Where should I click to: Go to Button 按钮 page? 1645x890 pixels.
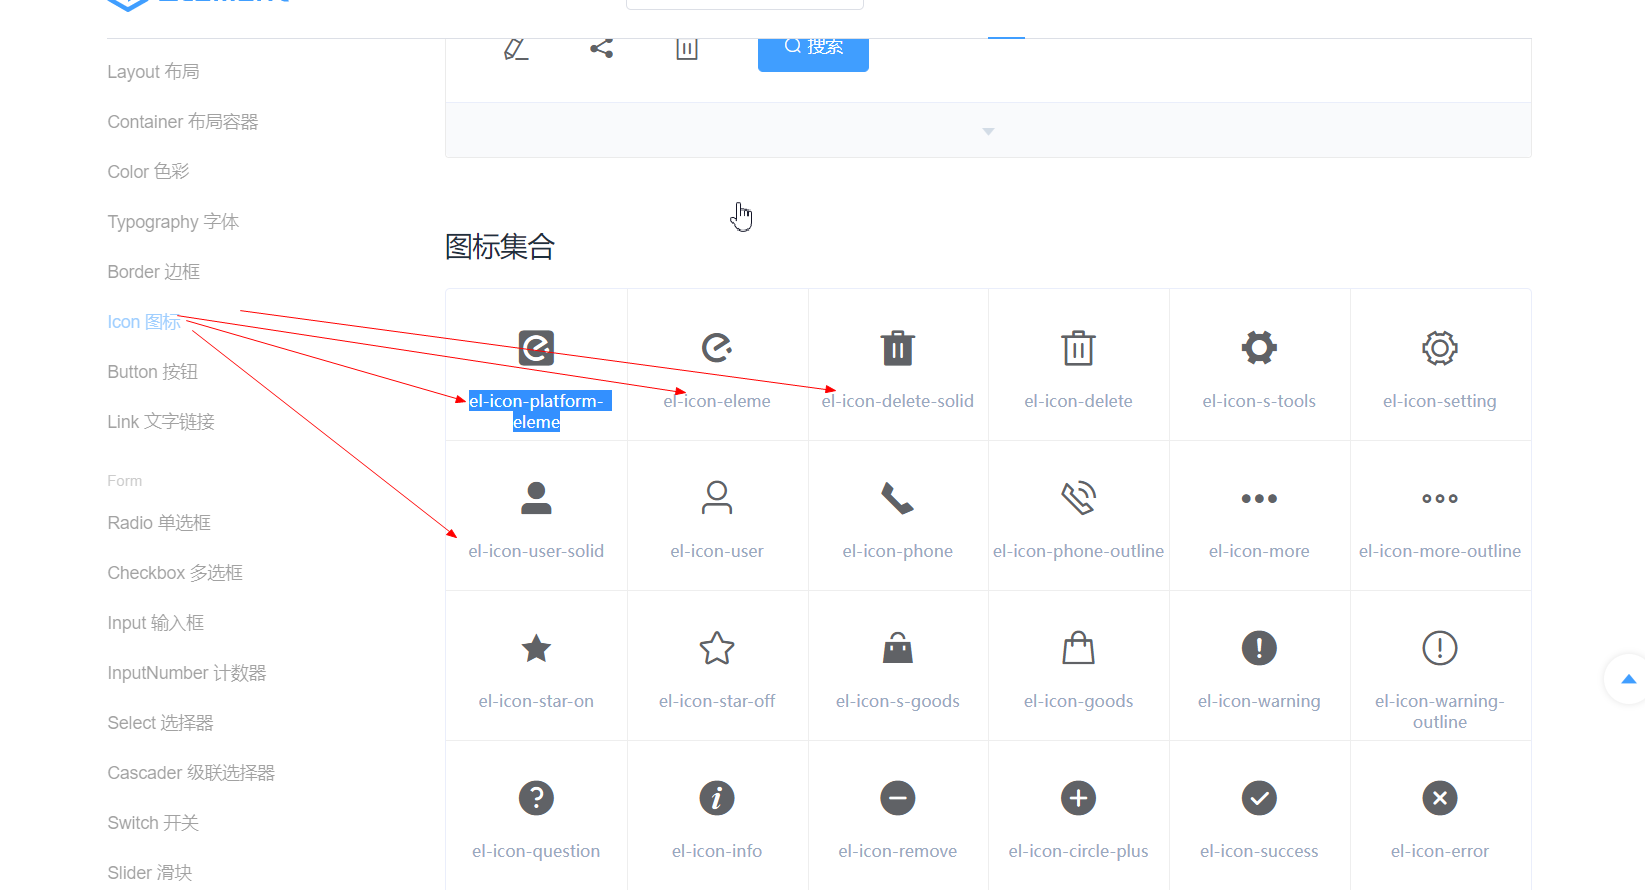click(x=153, y=372)
